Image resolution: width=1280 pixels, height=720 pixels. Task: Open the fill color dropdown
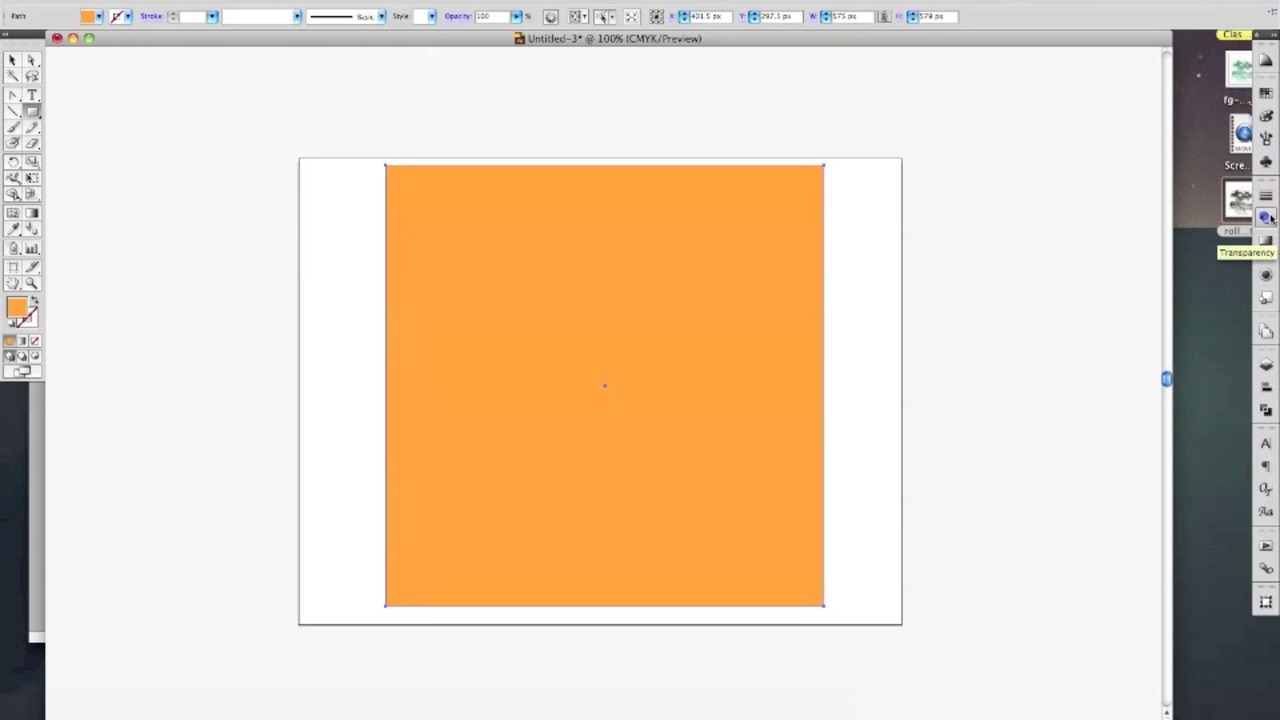click(99, 17)
